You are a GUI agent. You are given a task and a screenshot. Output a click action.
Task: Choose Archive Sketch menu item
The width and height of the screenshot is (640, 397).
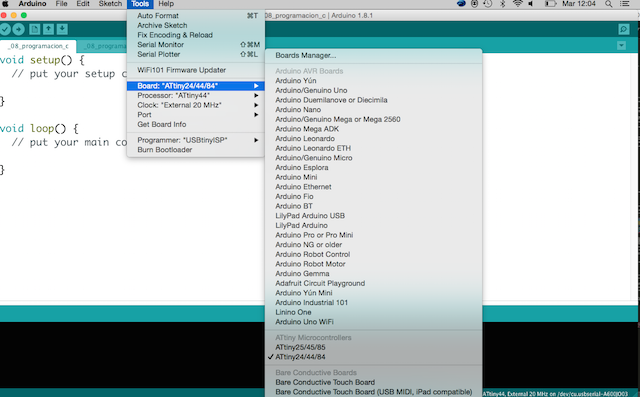[x=196, y=25]
